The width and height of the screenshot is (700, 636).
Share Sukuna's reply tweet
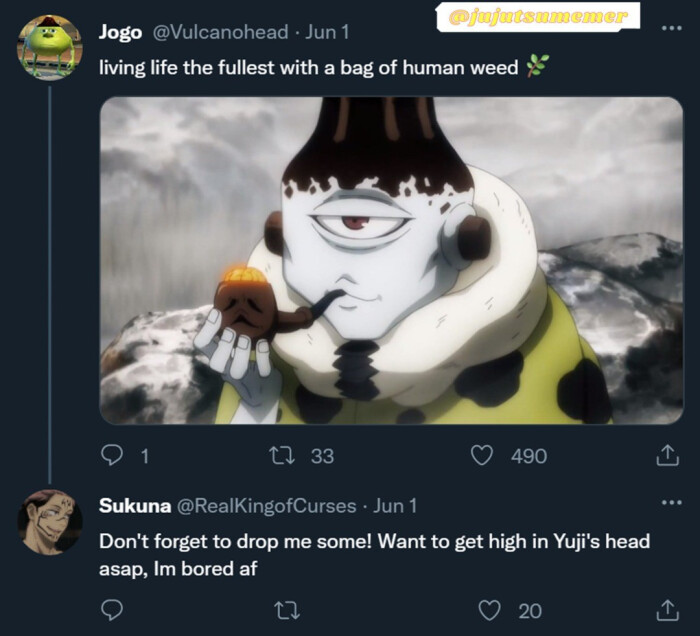click(x=666, y=610)
